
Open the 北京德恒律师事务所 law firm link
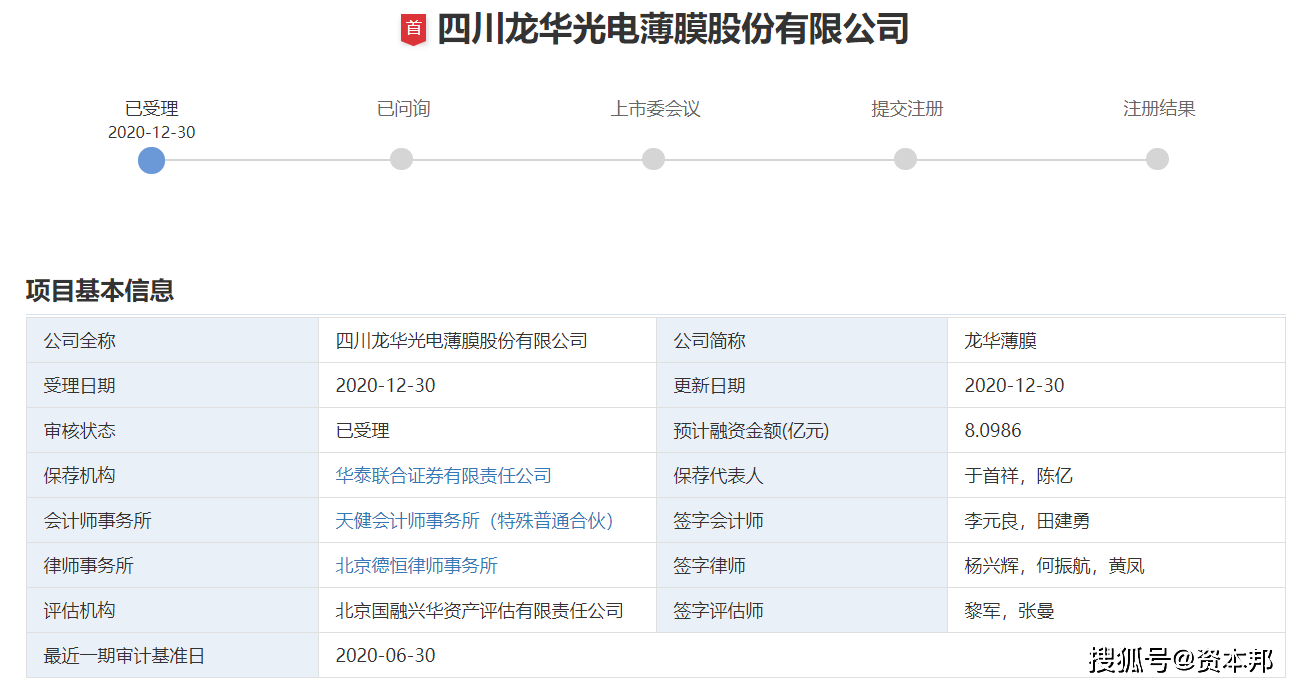(x=416, y=566)
